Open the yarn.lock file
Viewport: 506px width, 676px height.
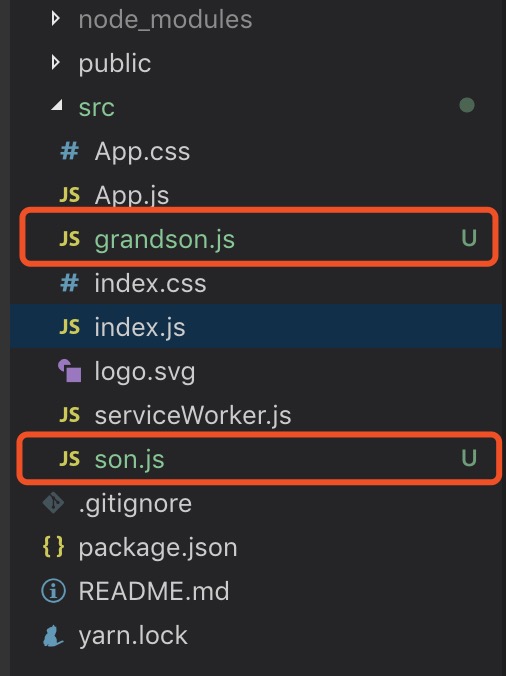[133, 636]
